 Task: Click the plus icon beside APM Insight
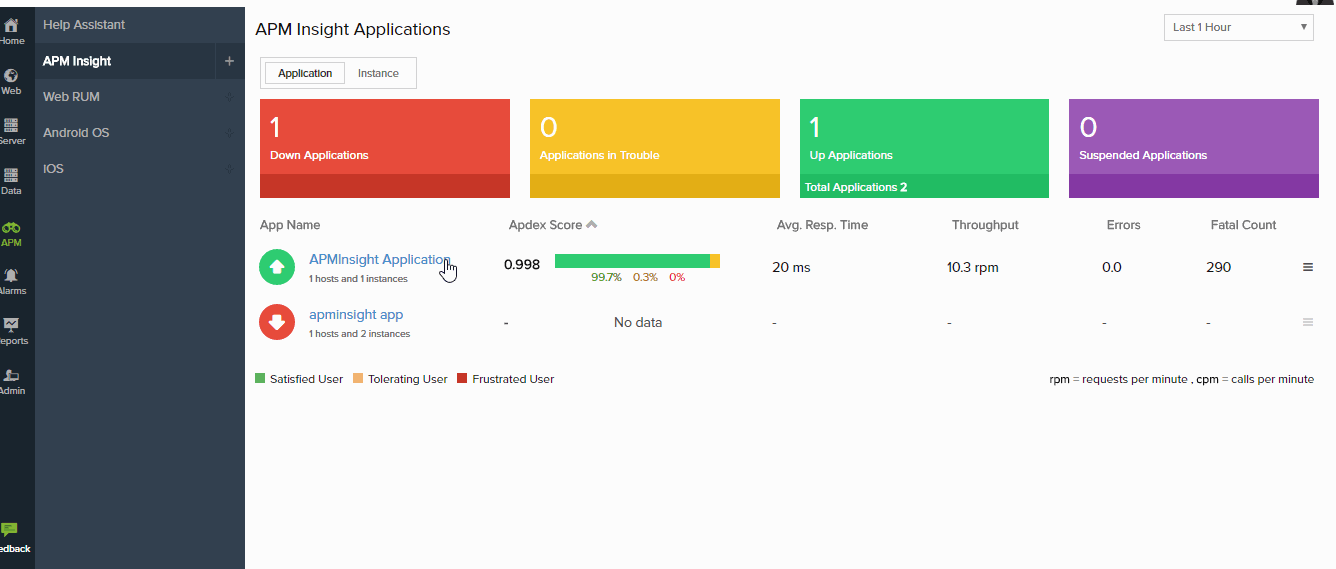(229, 61)
